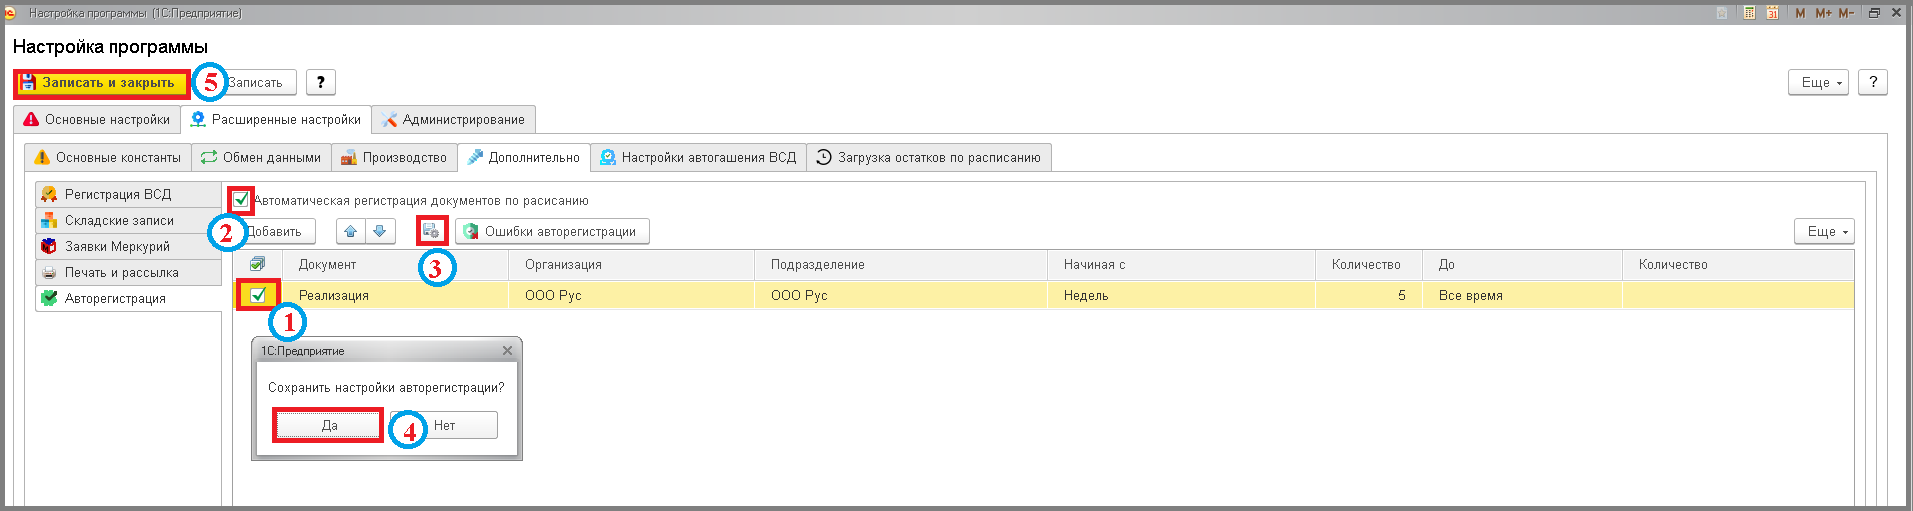
Task: Open the calculator from the title bar
Action: pyautogui.click(x=1749, y=13)
